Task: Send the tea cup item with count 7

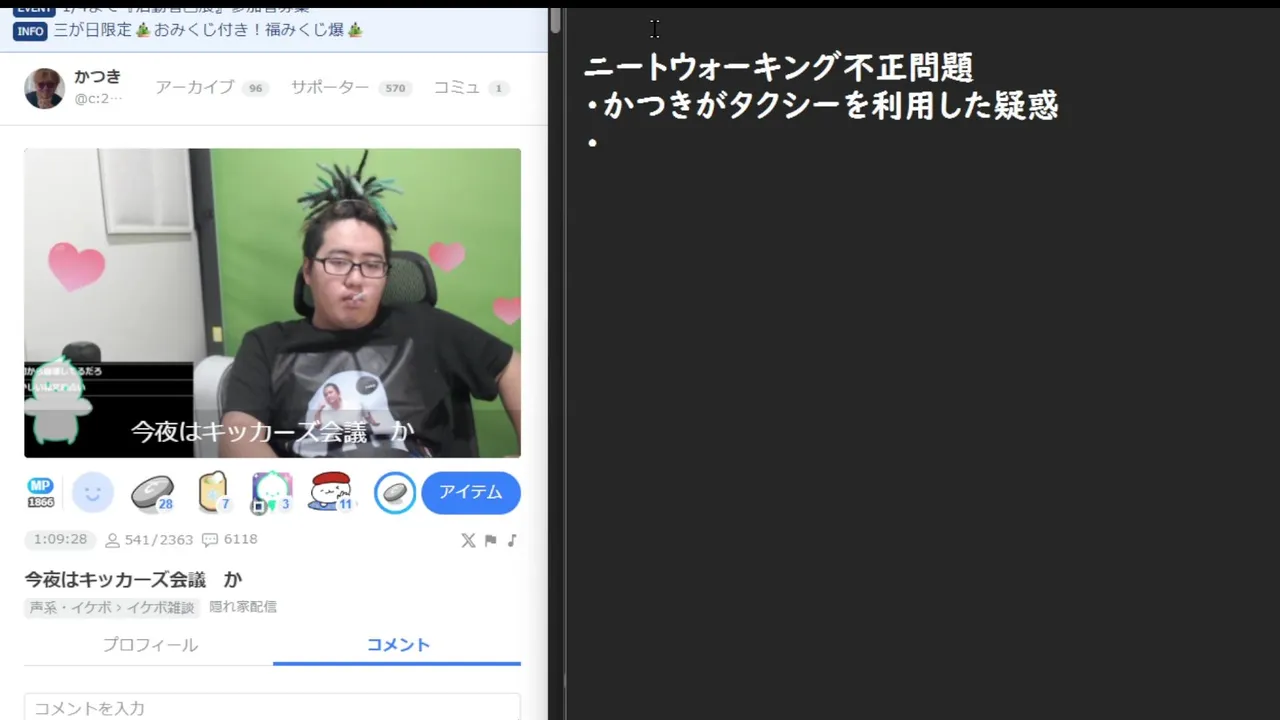Action: (212, 493)
